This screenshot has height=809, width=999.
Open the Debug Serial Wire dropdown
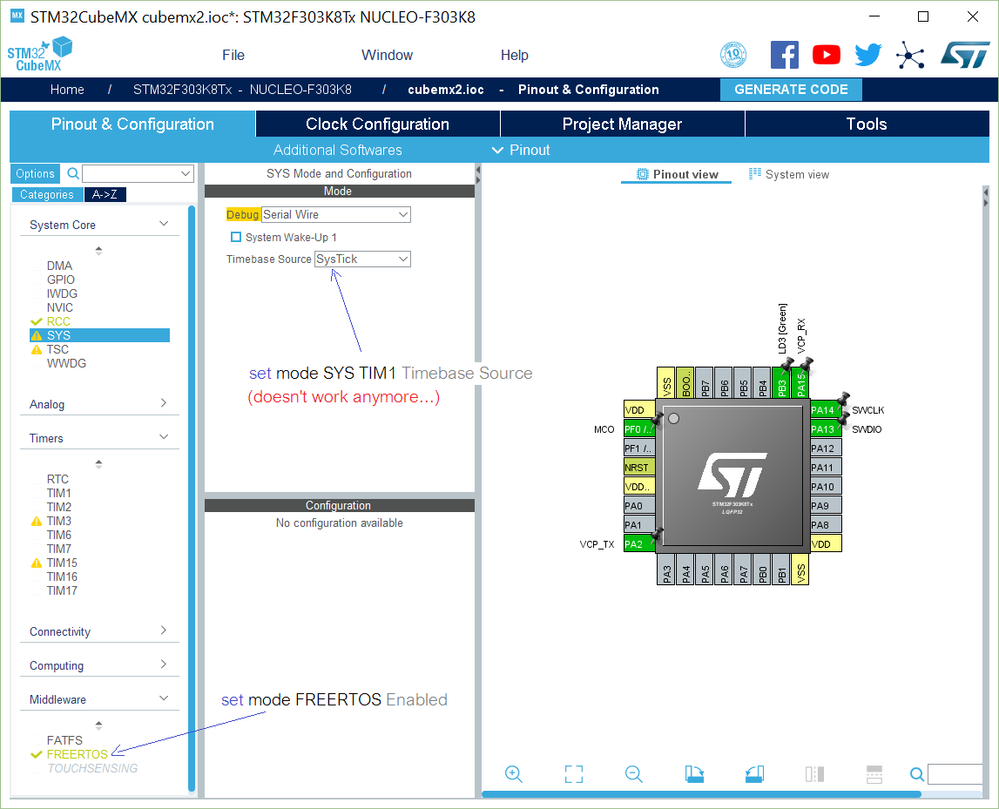point(336,215)
